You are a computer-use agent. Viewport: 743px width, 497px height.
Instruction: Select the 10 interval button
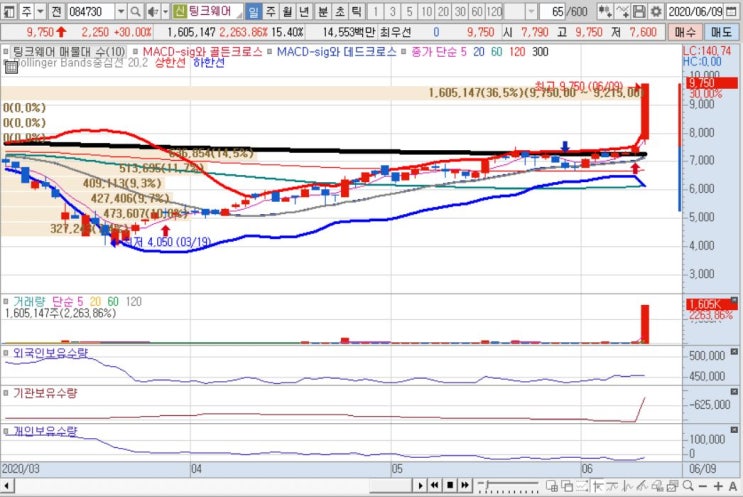[426, 11]
